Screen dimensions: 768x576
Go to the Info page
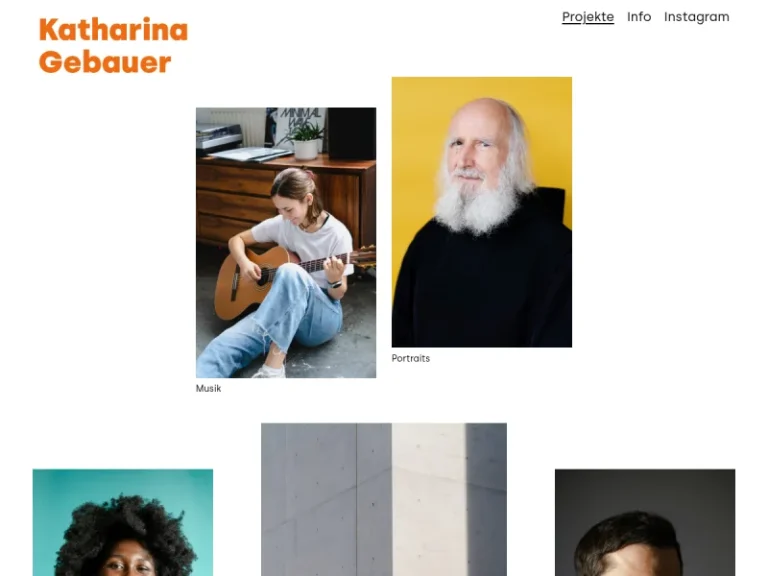(x=639, y=17)
